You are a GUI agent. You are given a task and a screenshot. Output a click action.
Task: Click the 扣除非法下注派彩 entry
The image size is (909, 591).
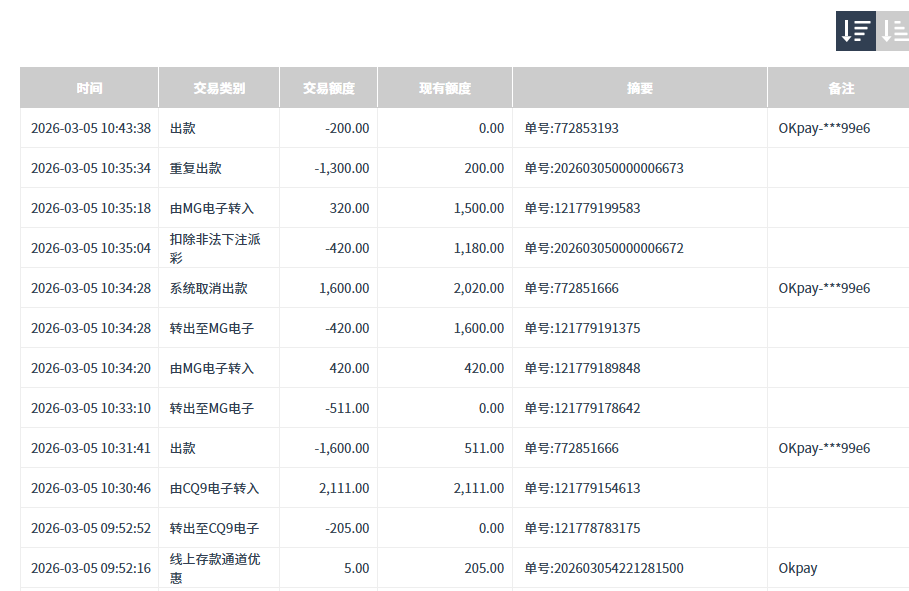[215, 248]
